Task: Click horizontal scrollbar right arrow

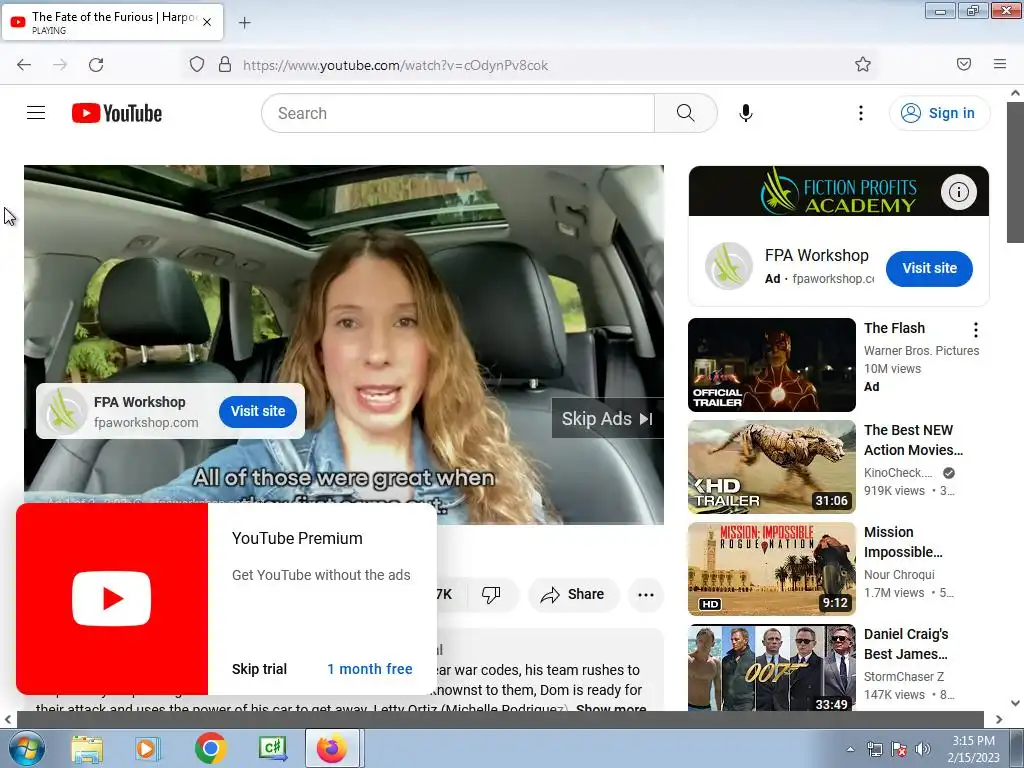Action: [x=999, y=719]
